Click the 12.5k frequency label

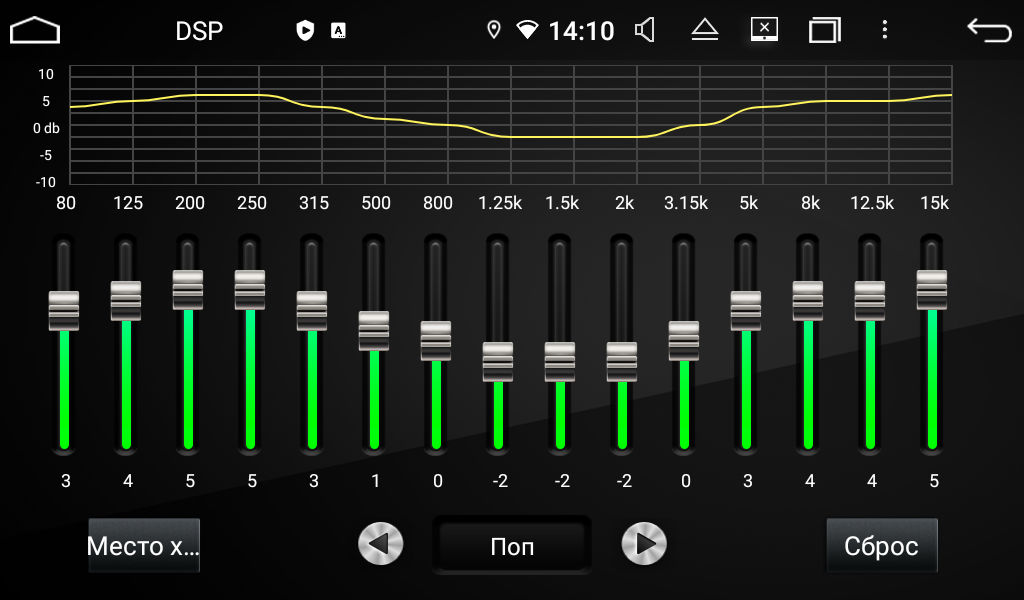[872, 203]
